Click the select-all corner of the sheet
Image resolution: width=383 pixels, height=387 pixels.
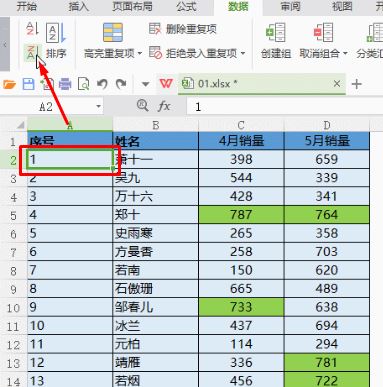[x=21, y=125]
